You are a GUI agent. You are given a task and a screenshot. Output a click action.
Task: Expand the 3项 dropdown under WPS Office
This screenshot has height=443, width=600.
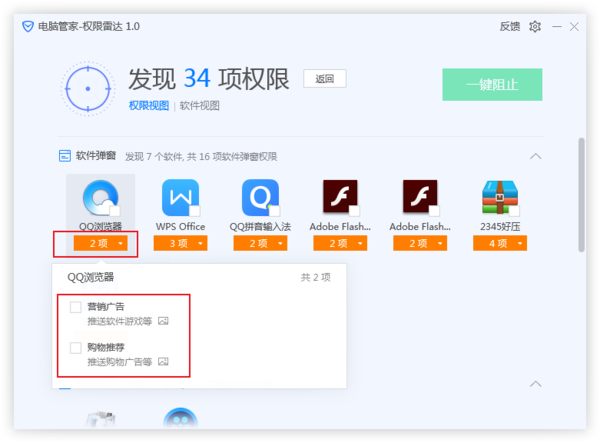point(180,243)
